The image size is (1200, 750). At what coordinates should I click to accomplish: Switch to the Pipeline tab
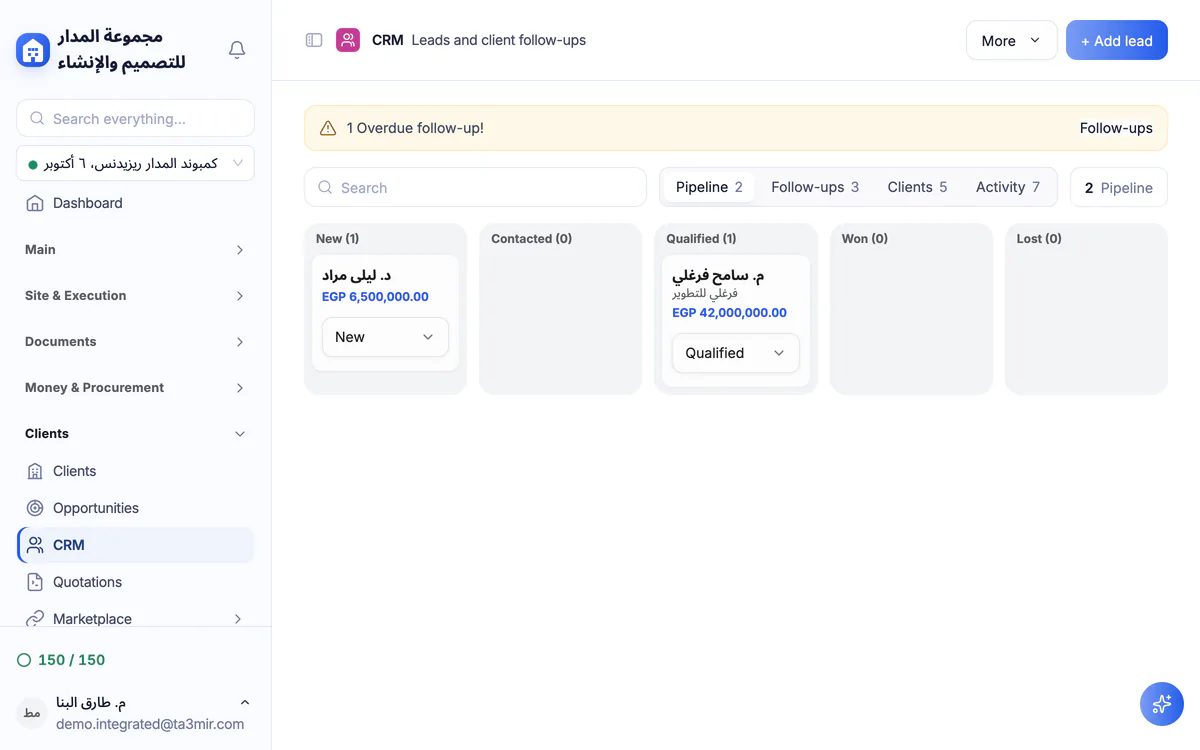pyautogui.click(x=709, y=187)
